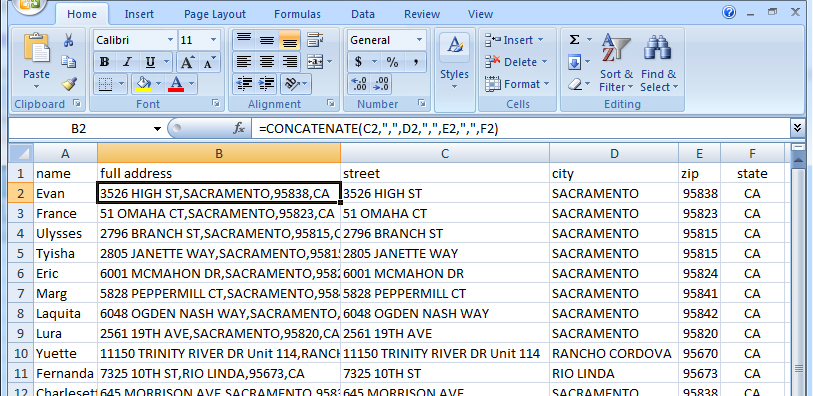Apply cell borders icon

105,83
